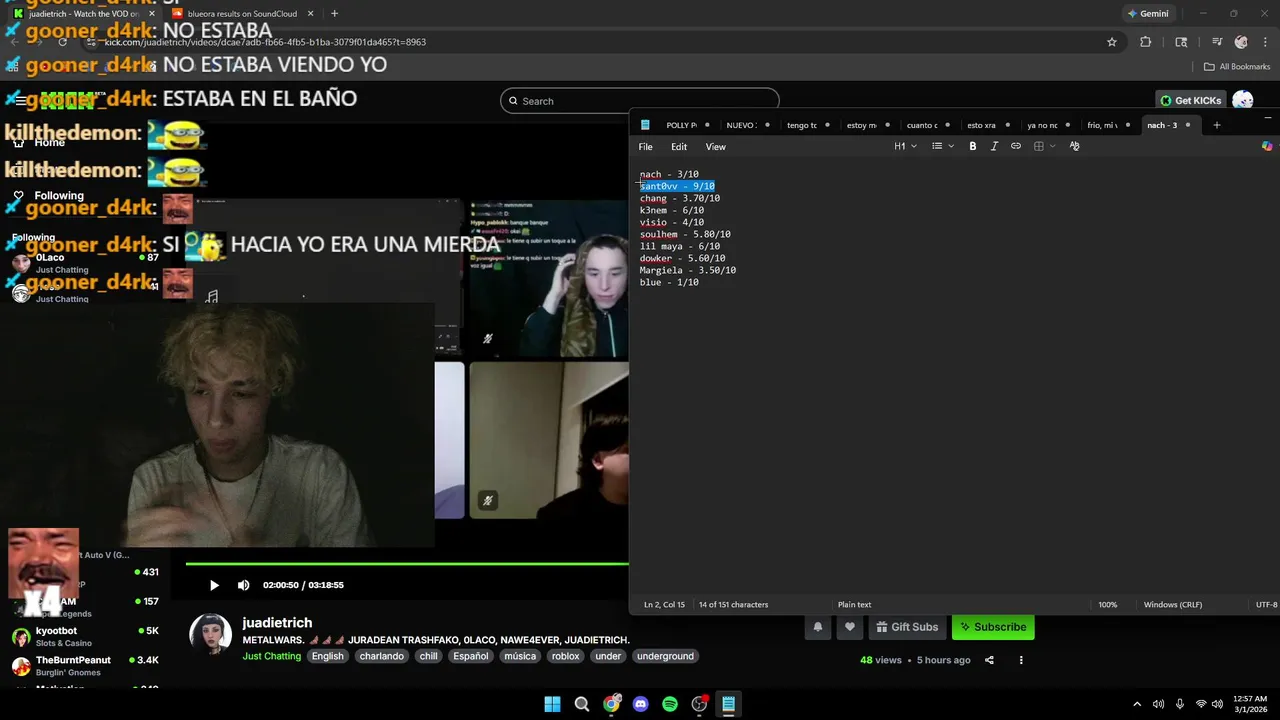Click the 'soulhem - 5.80/10' line in Notepad

coord(685,234)
